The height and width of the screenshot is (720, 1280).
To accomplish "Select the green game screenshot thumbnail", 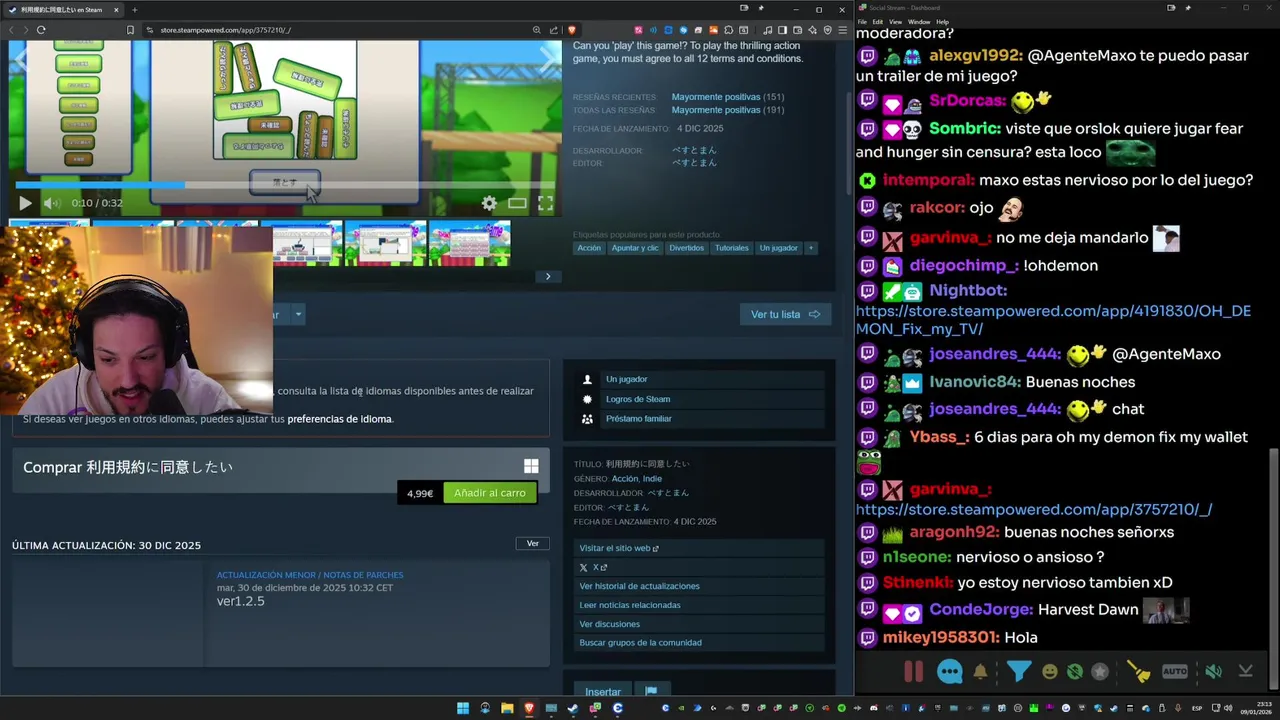I will point(386,243).
